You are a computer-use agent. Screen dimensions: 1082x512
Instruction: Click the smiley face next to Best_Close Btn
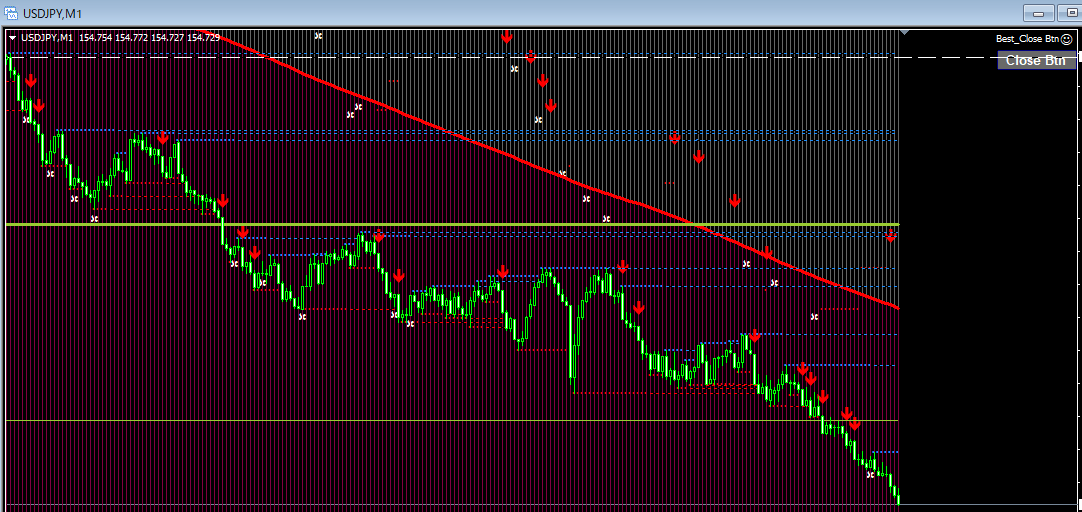(x=1066, y=39)
